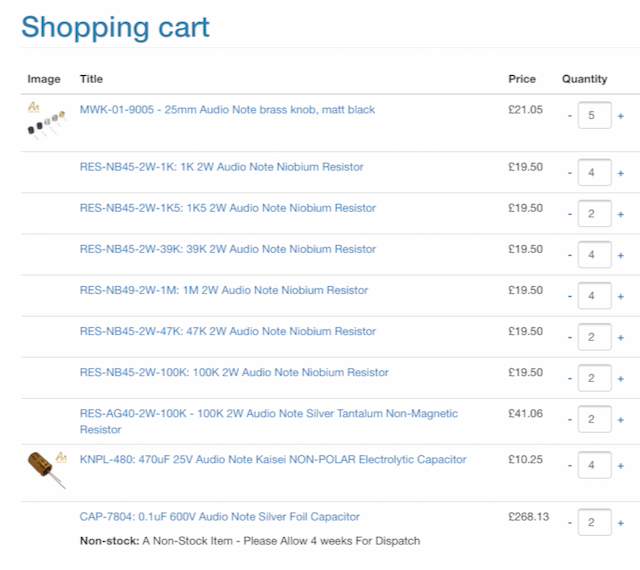Decrease quantity of Kaisei Electrolytic Capacitor

tap(570, 466)
